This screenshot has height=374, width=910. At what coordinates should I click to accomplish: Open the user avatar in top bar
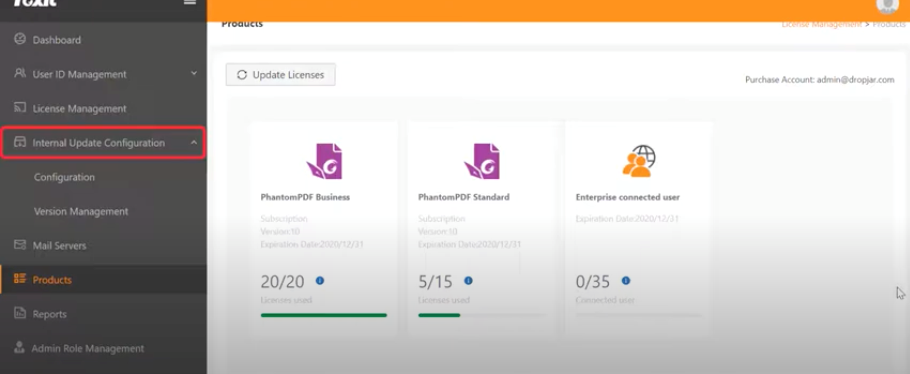[x=887, y=6]
